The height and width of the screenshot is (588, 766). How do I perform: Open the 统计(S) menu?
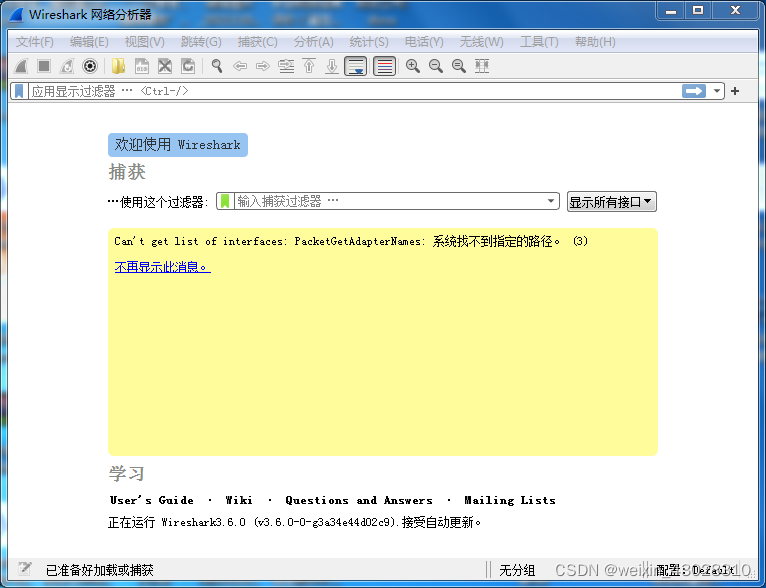369,42
